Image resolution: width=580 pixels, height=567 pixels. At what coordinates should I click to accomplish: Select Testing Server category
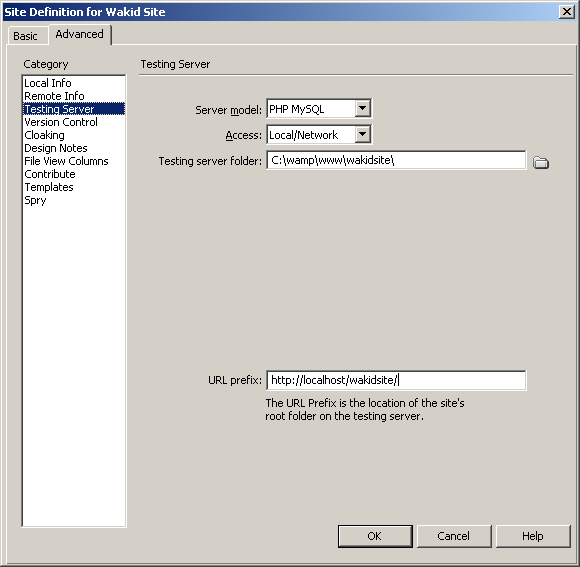click(74, 109)
